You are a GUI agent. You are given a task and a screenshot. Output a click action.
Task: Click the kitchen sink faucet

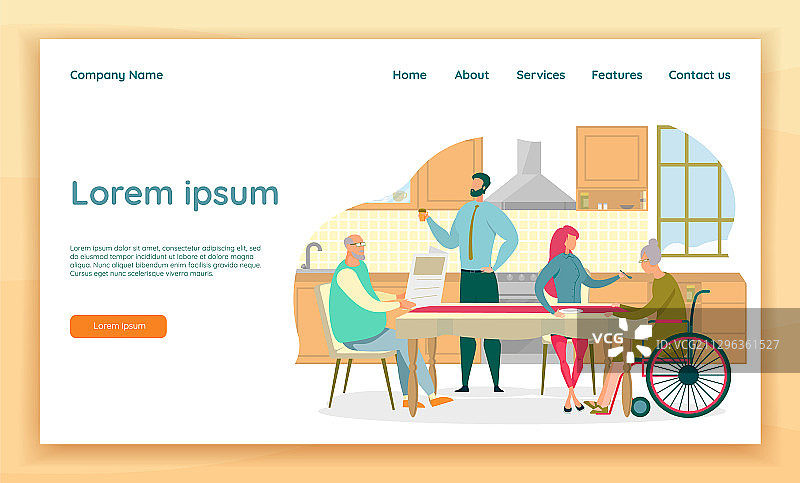(311, 255)
